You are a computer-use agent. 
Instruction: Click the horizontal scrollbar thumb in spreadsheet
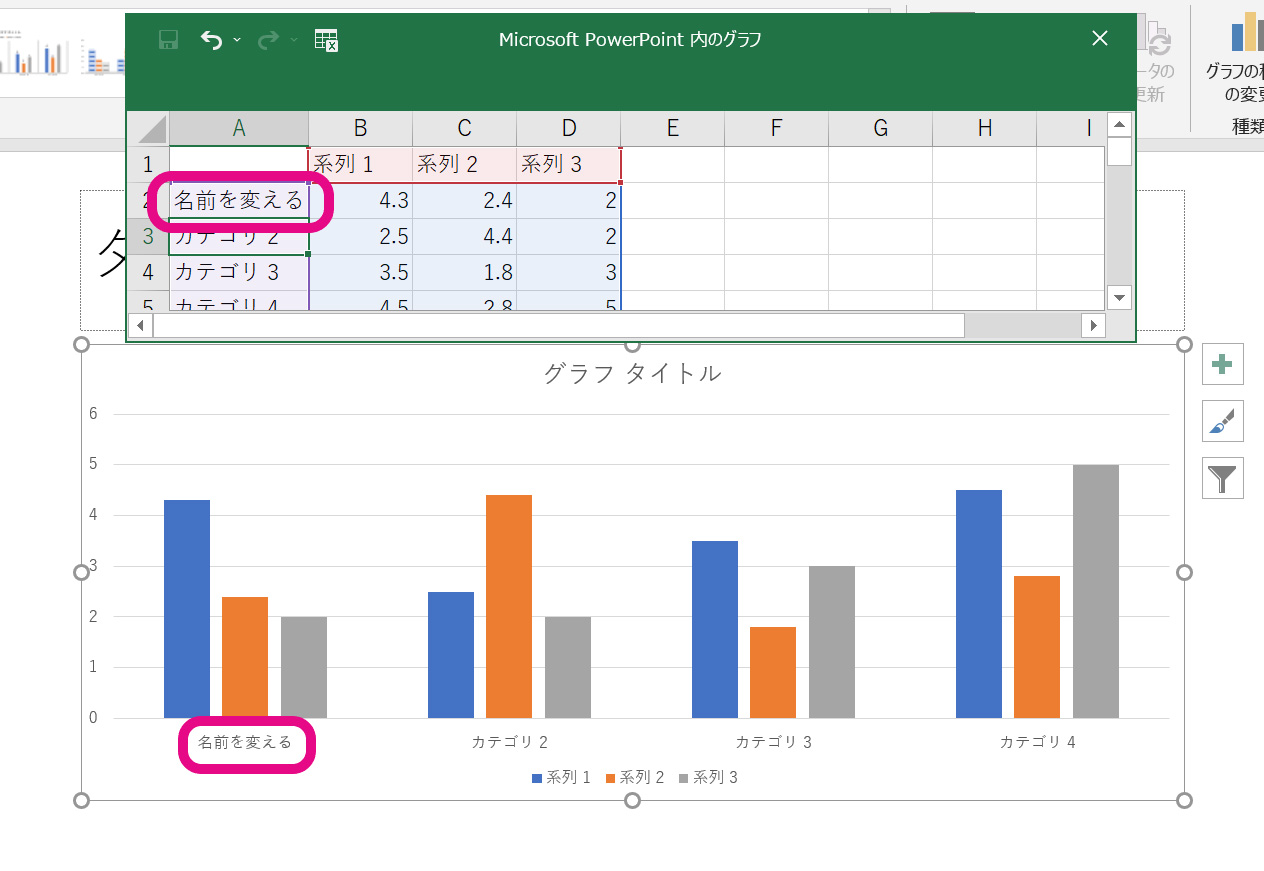[x=558, y=325]
